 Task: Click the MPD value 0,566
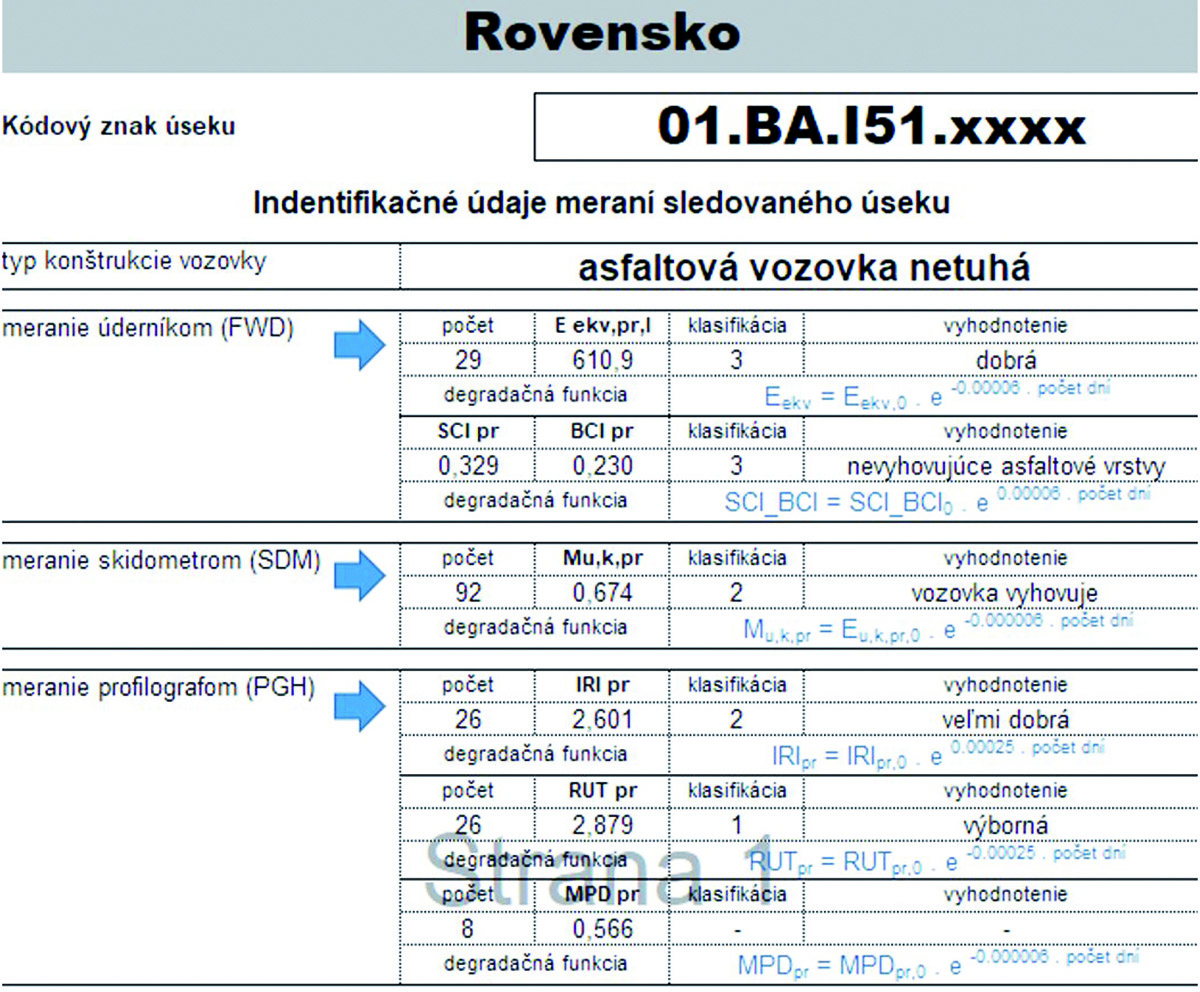601,930
